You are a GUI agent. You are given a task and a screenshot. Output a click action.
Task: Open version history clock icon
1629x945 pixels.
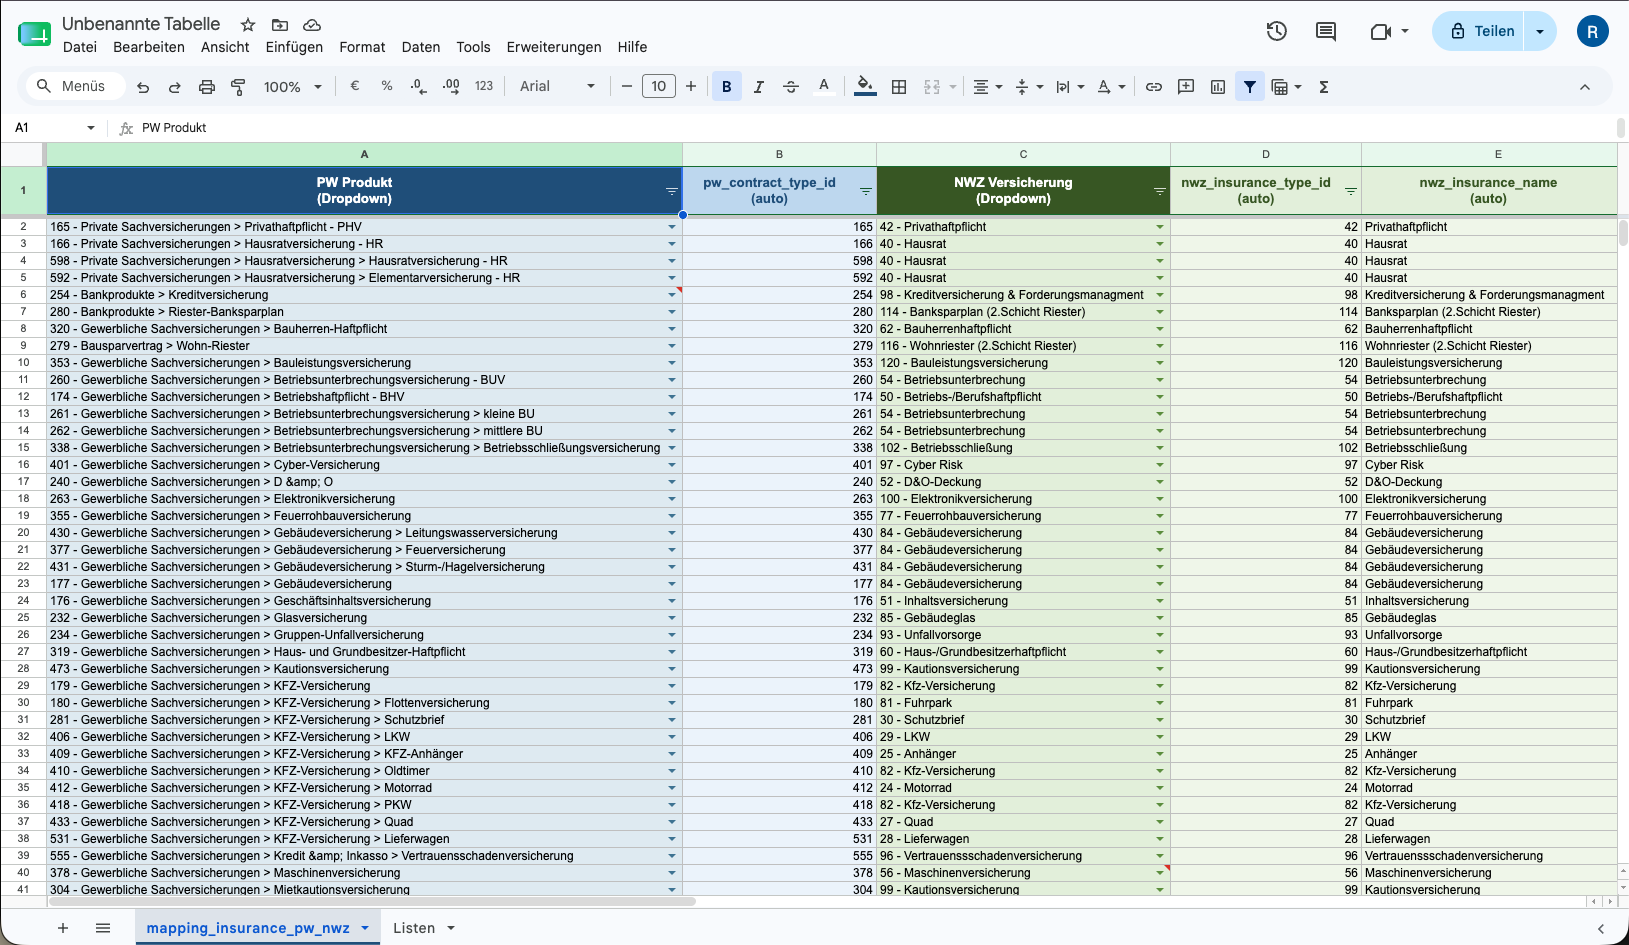click(x=1276, y=31)
